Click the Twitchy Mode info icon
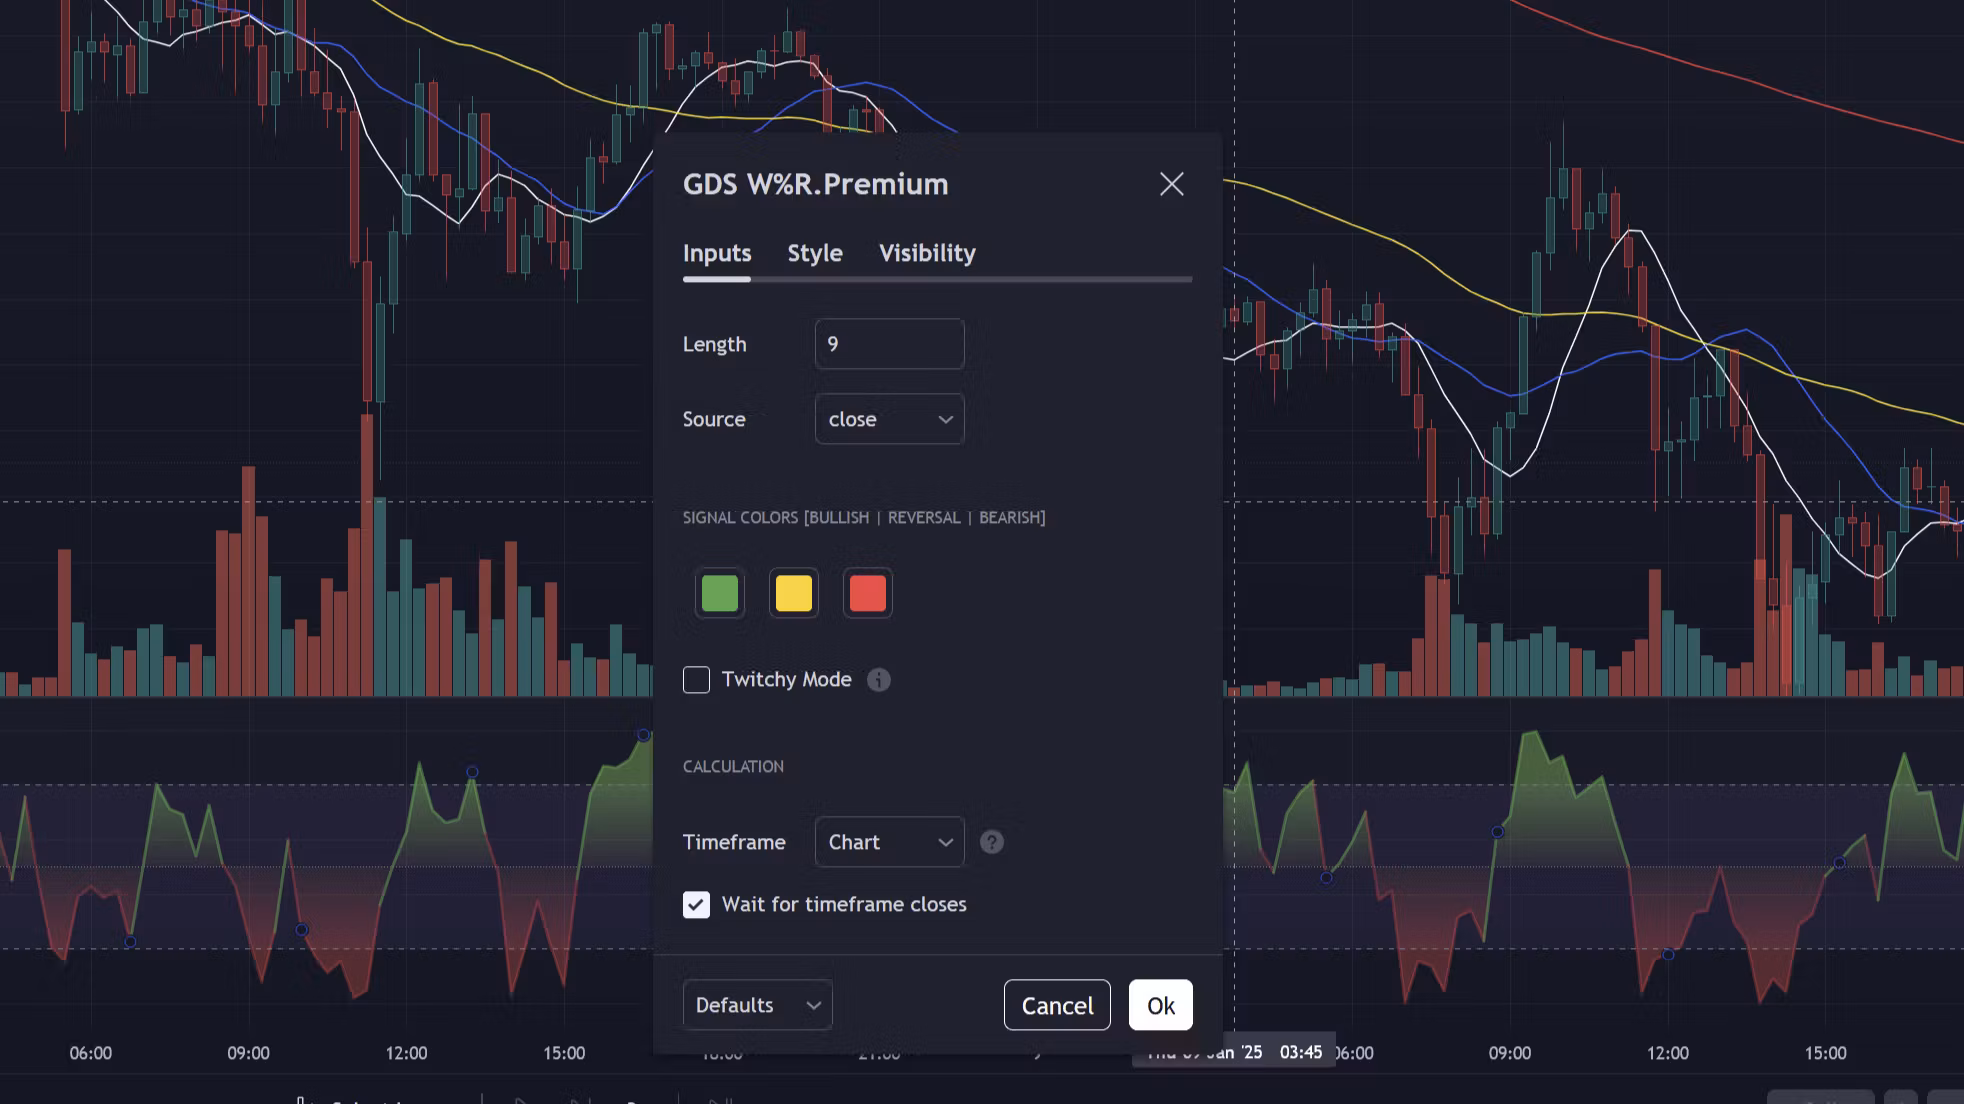Image resolution: width=1964 pixels, height=1104 pixels. point(878,680)
